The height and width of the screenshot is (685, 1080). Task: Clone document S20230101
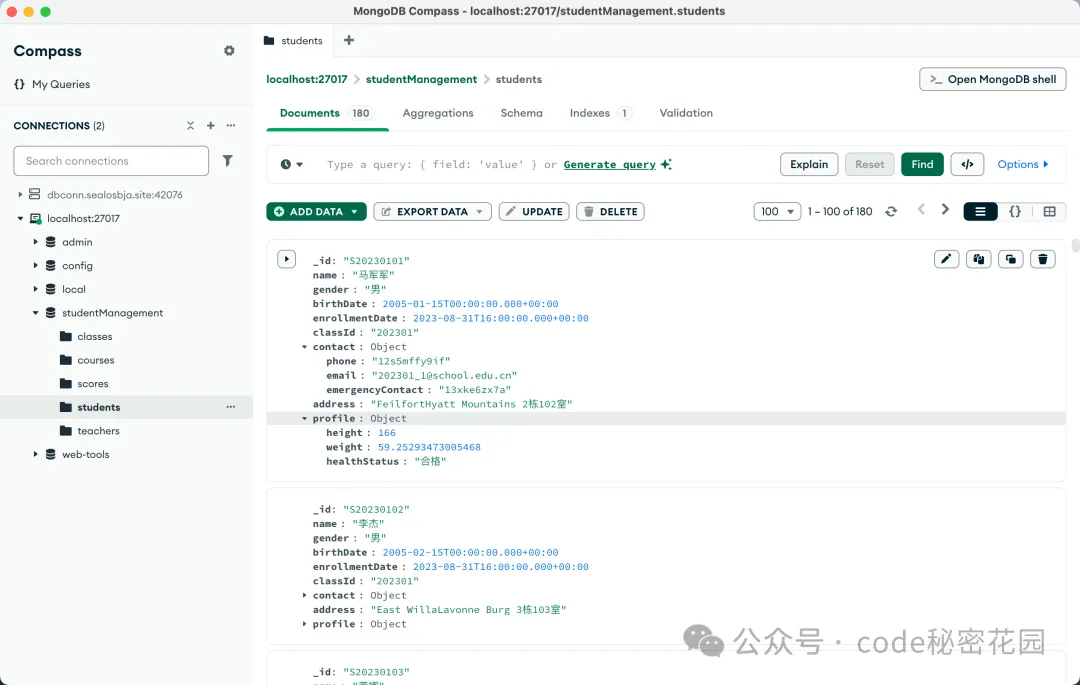tap(1010, 259)
